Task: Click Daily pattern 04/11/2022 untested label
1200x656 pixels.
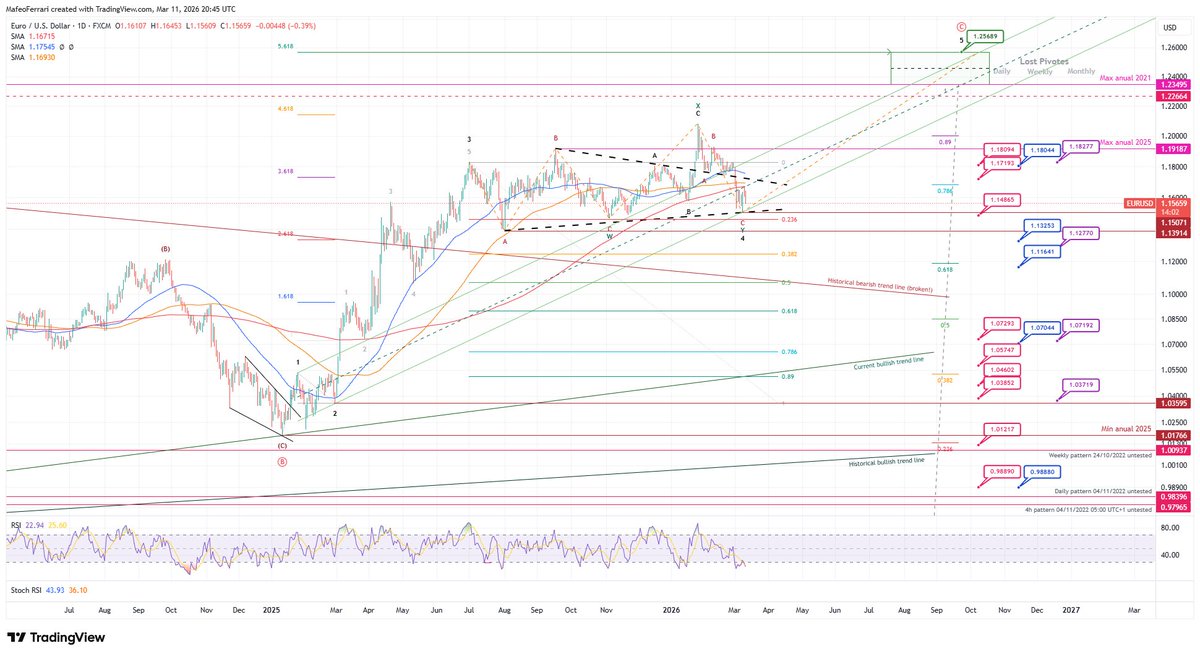Action: [1104, 491]
